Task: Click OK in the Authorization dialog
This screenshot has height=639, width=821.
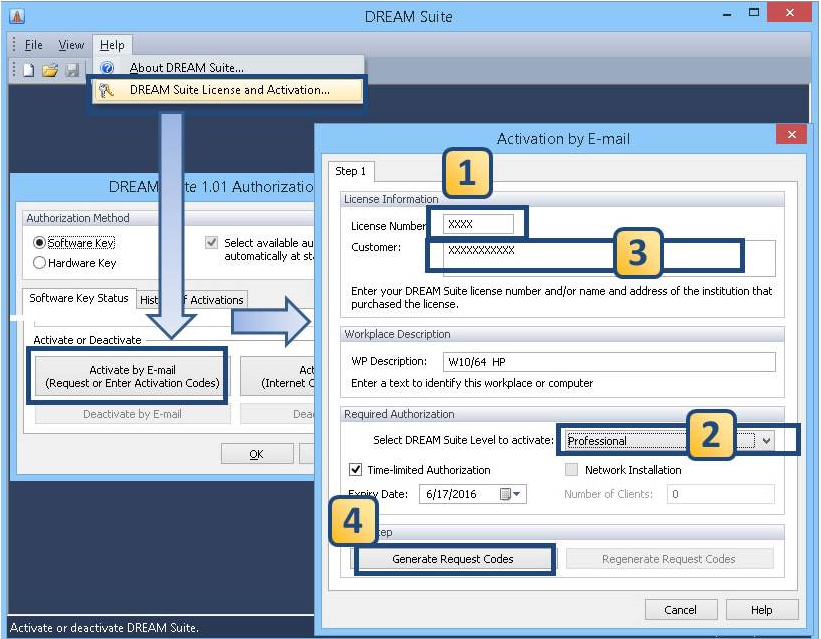Action: tap(257, 454)
